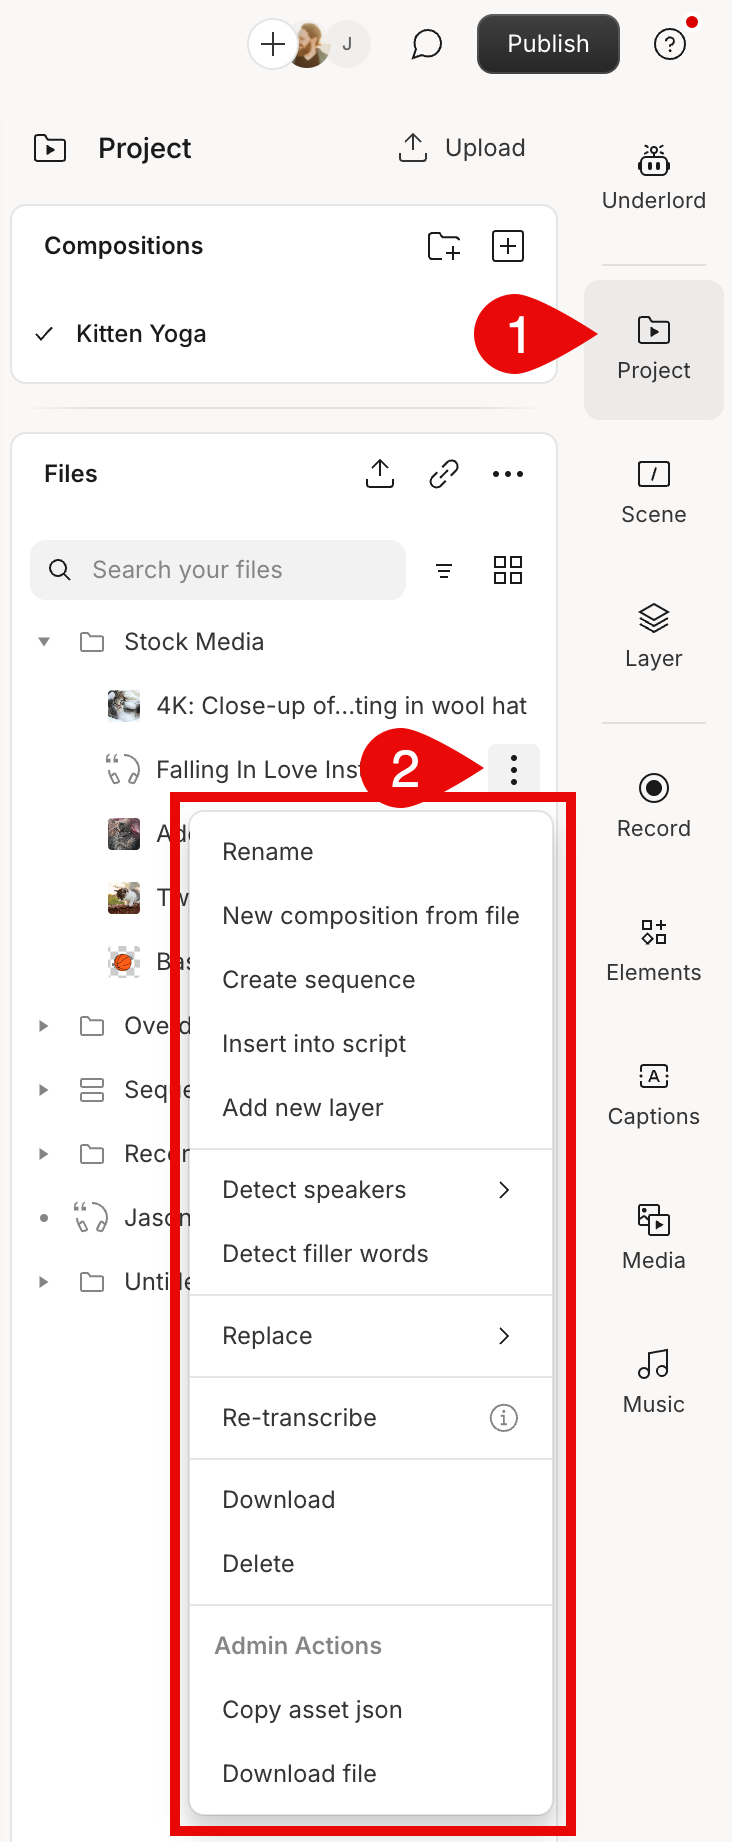
Task: Collapse the Stock Media folder
Action: pos(44,642)
